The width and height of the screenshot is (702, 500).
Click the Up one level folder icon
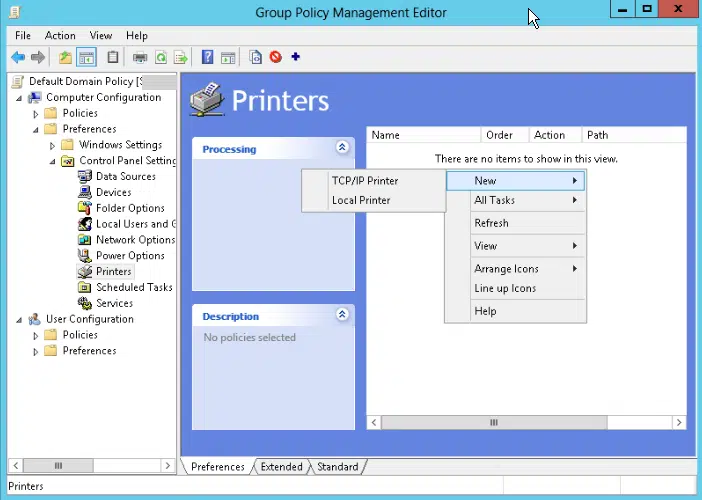pos(65,57)
